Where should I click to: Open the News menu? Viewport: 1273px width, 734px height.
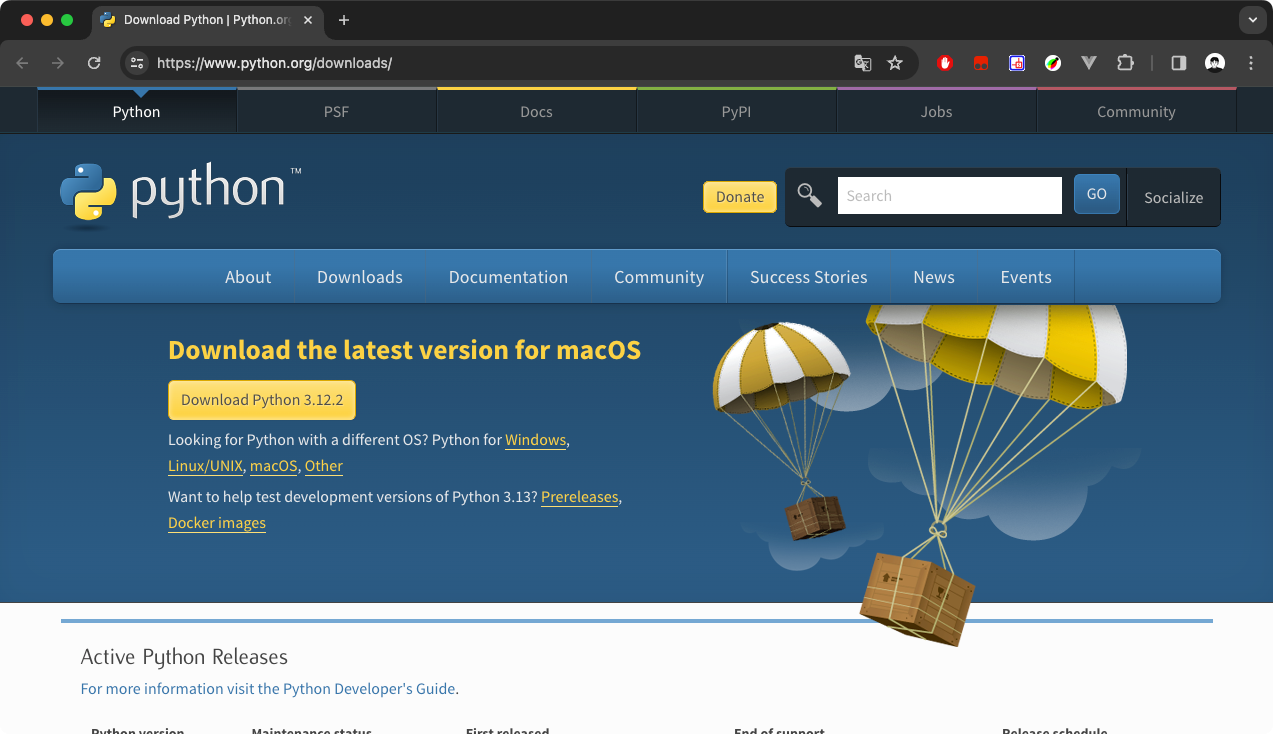click(934, 277)
